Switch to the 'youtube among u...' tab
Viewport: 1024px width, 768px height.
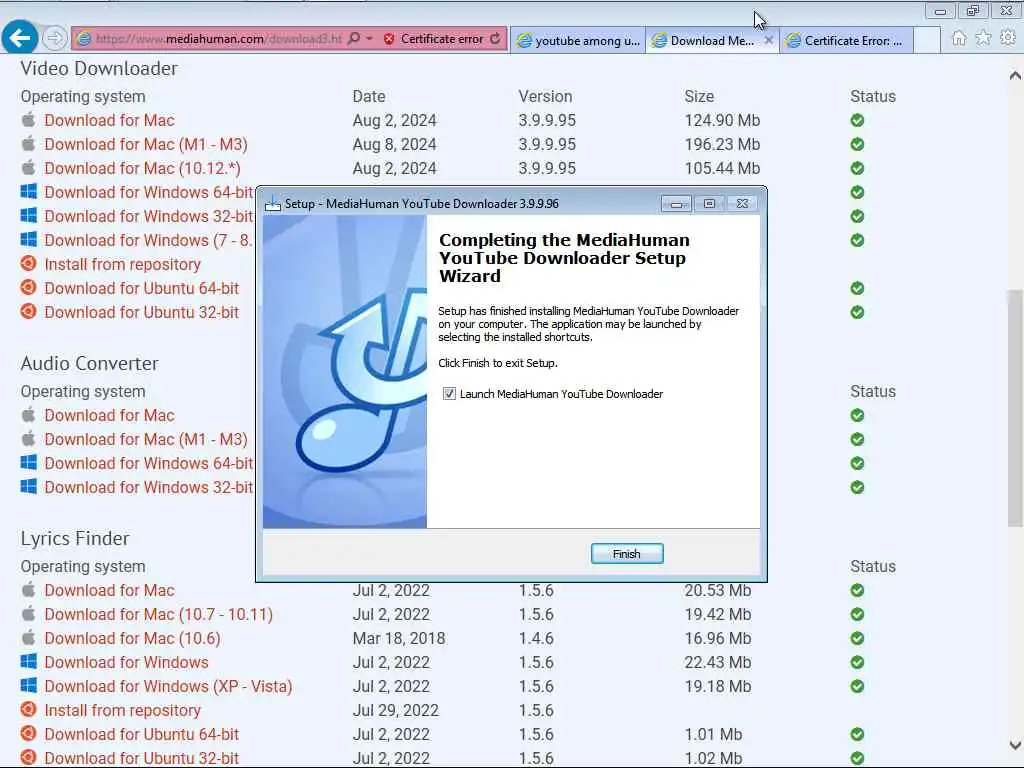579,40
